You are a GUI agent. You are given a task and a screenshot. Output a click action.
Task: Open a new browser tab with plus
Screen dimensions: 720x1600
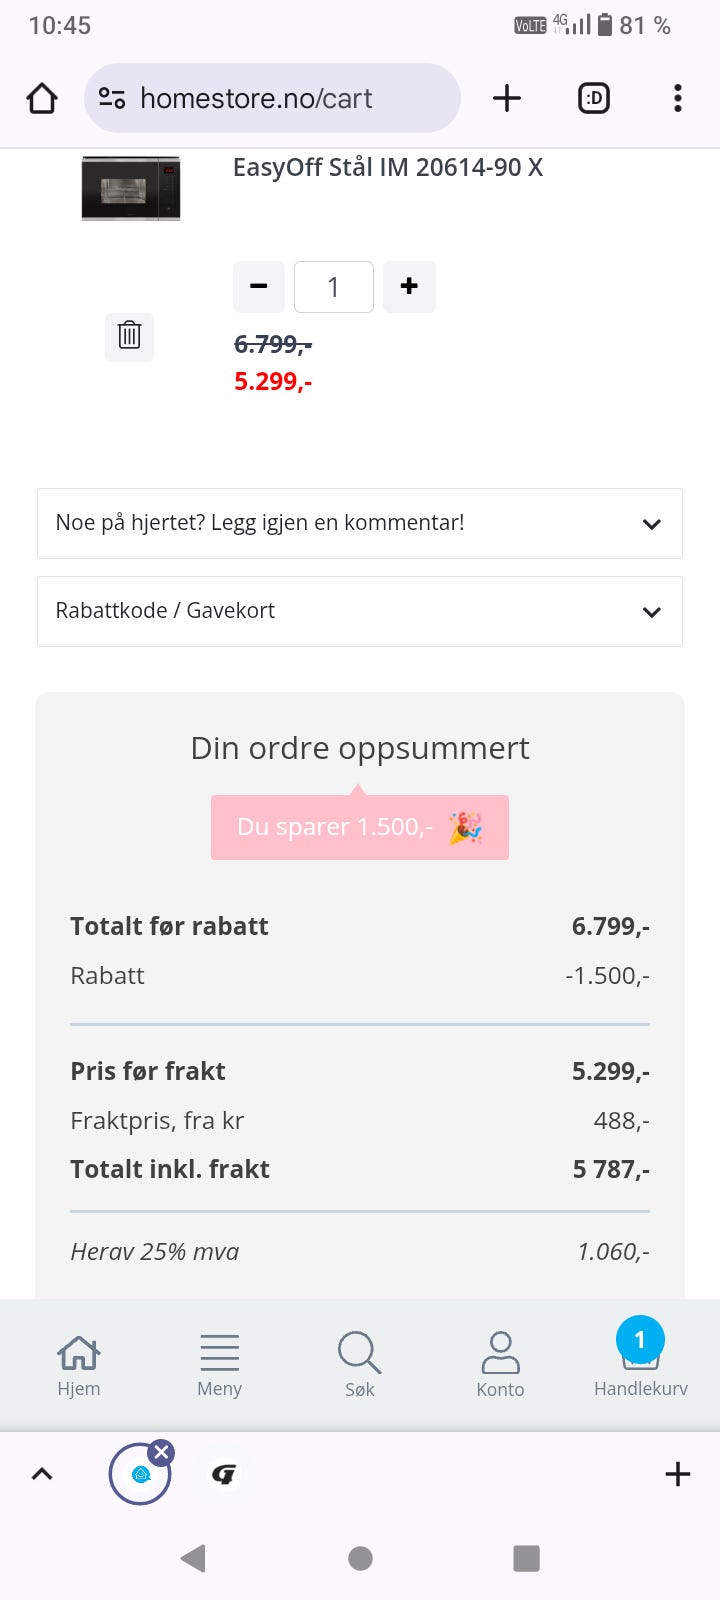pos(507,98)
